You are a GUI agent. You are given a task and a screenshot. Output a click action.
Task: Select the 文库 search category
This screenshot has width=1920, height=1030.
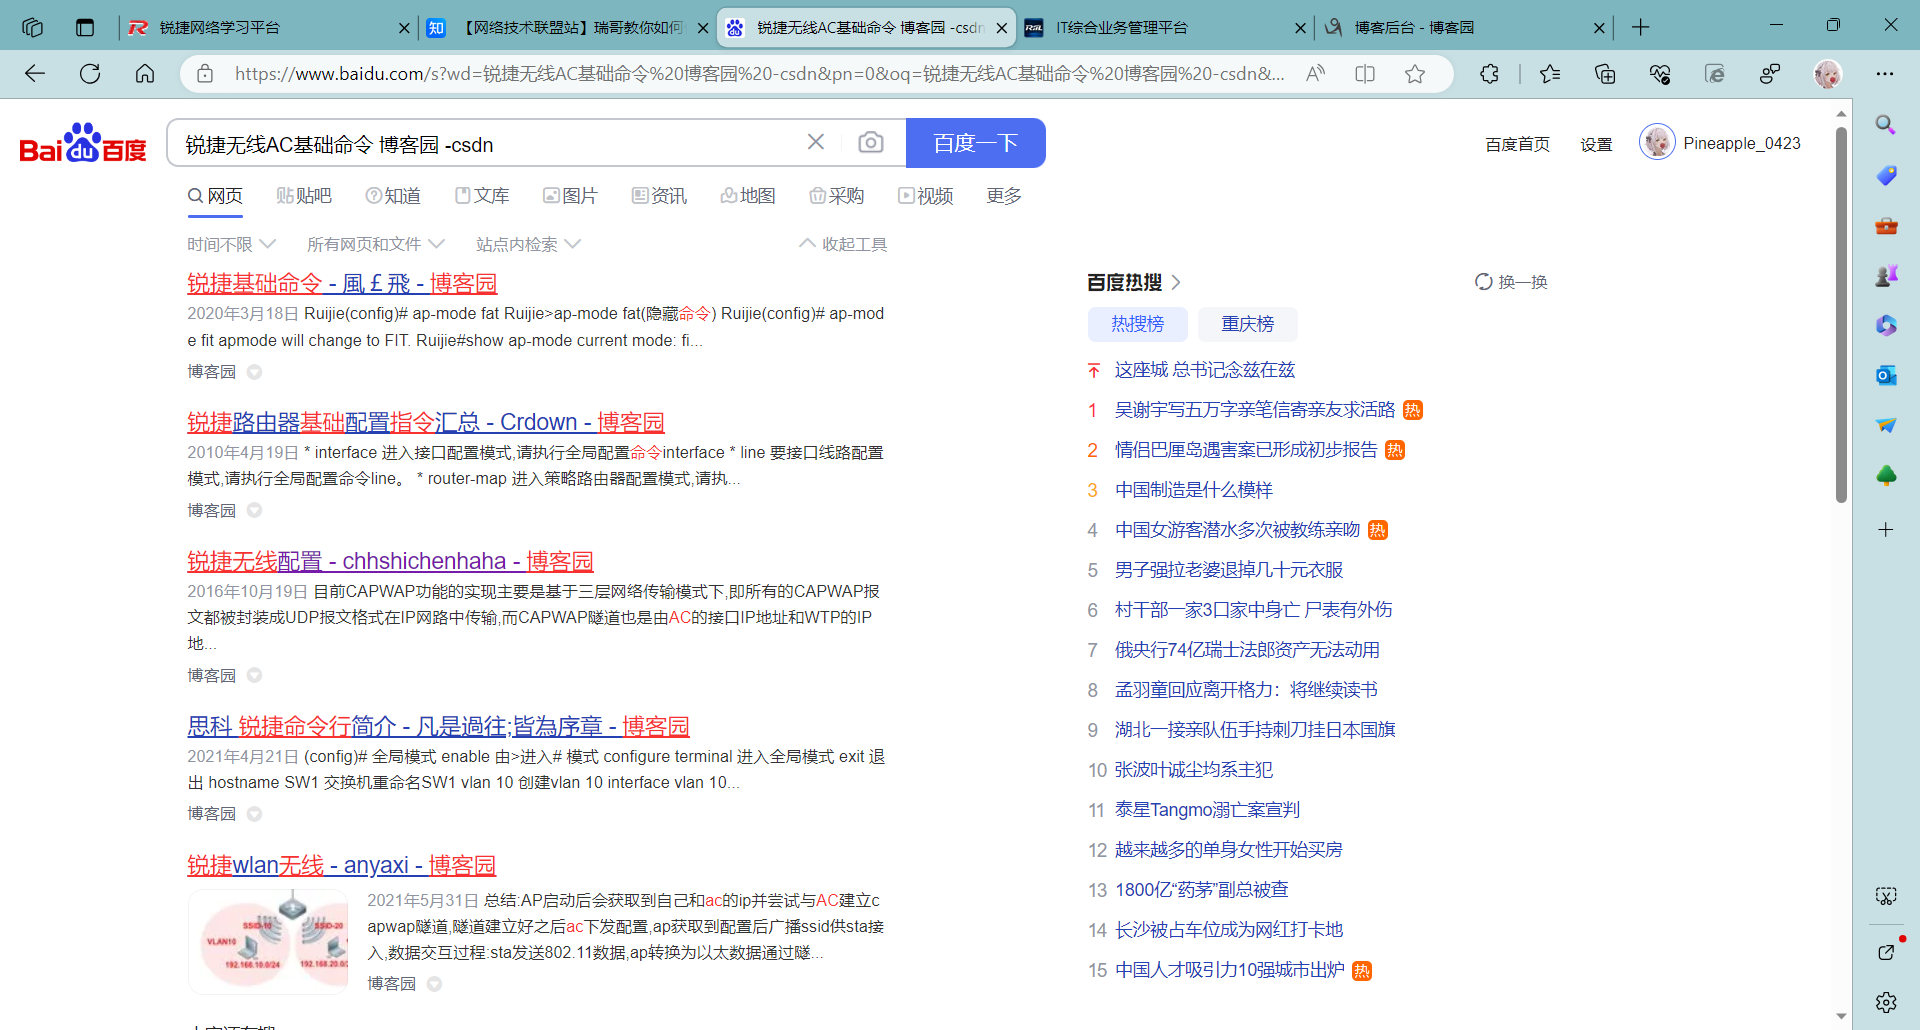tap(482, 196)
